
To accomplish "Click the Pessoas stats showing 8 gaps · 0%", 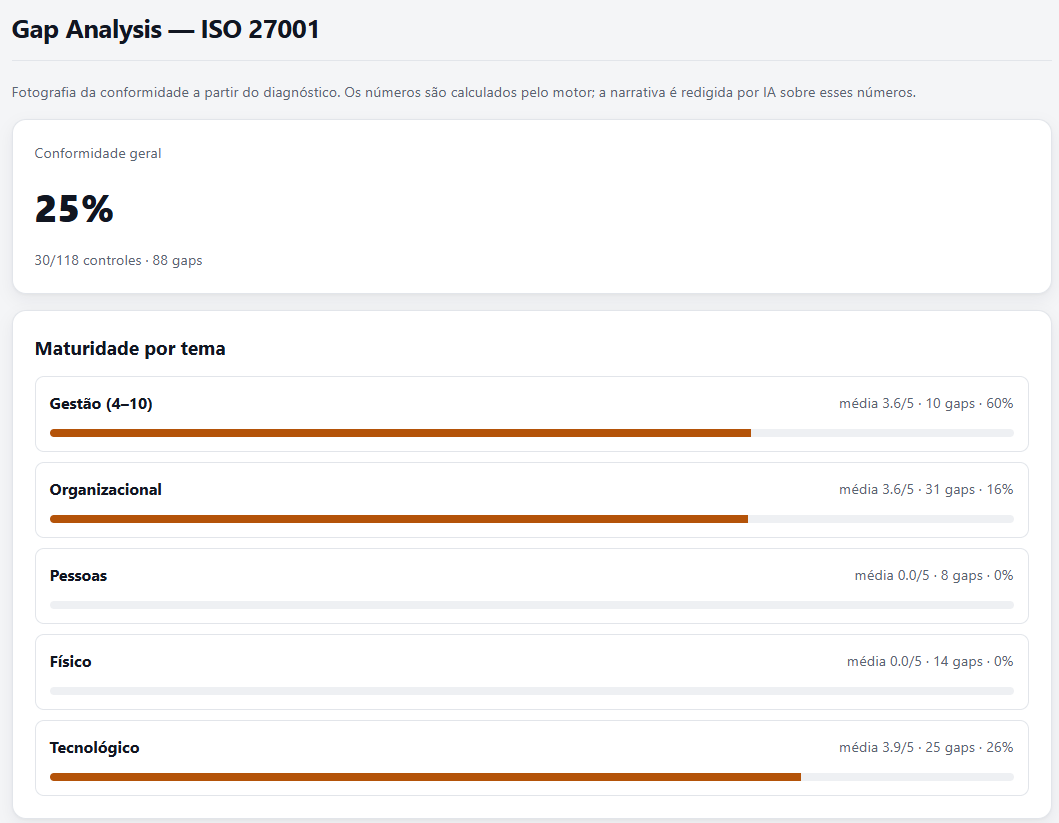I will click(934, 575).
